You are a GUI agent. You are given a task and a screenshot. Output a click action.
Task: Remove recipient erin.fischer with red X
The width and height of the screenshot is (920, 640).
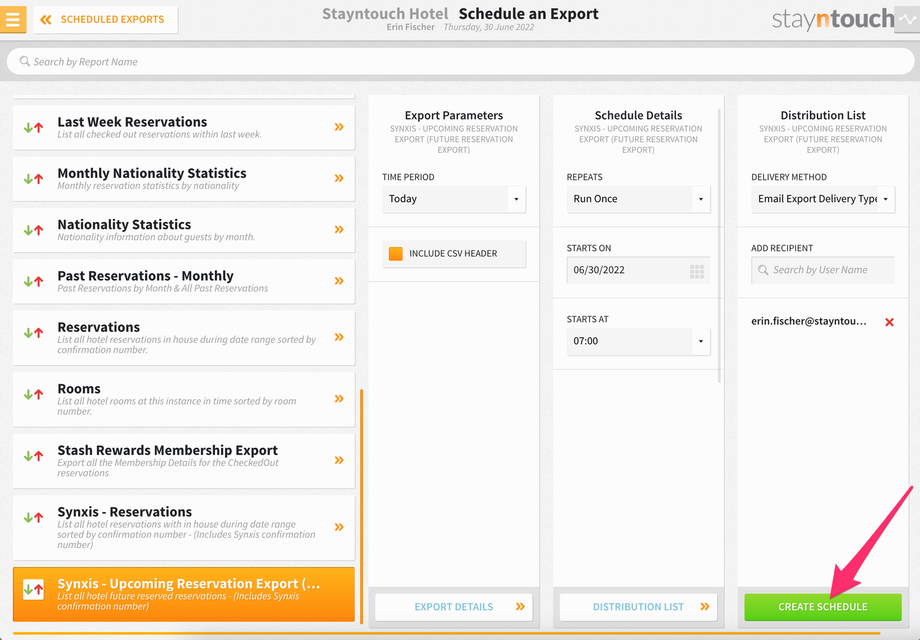point(889,322)
